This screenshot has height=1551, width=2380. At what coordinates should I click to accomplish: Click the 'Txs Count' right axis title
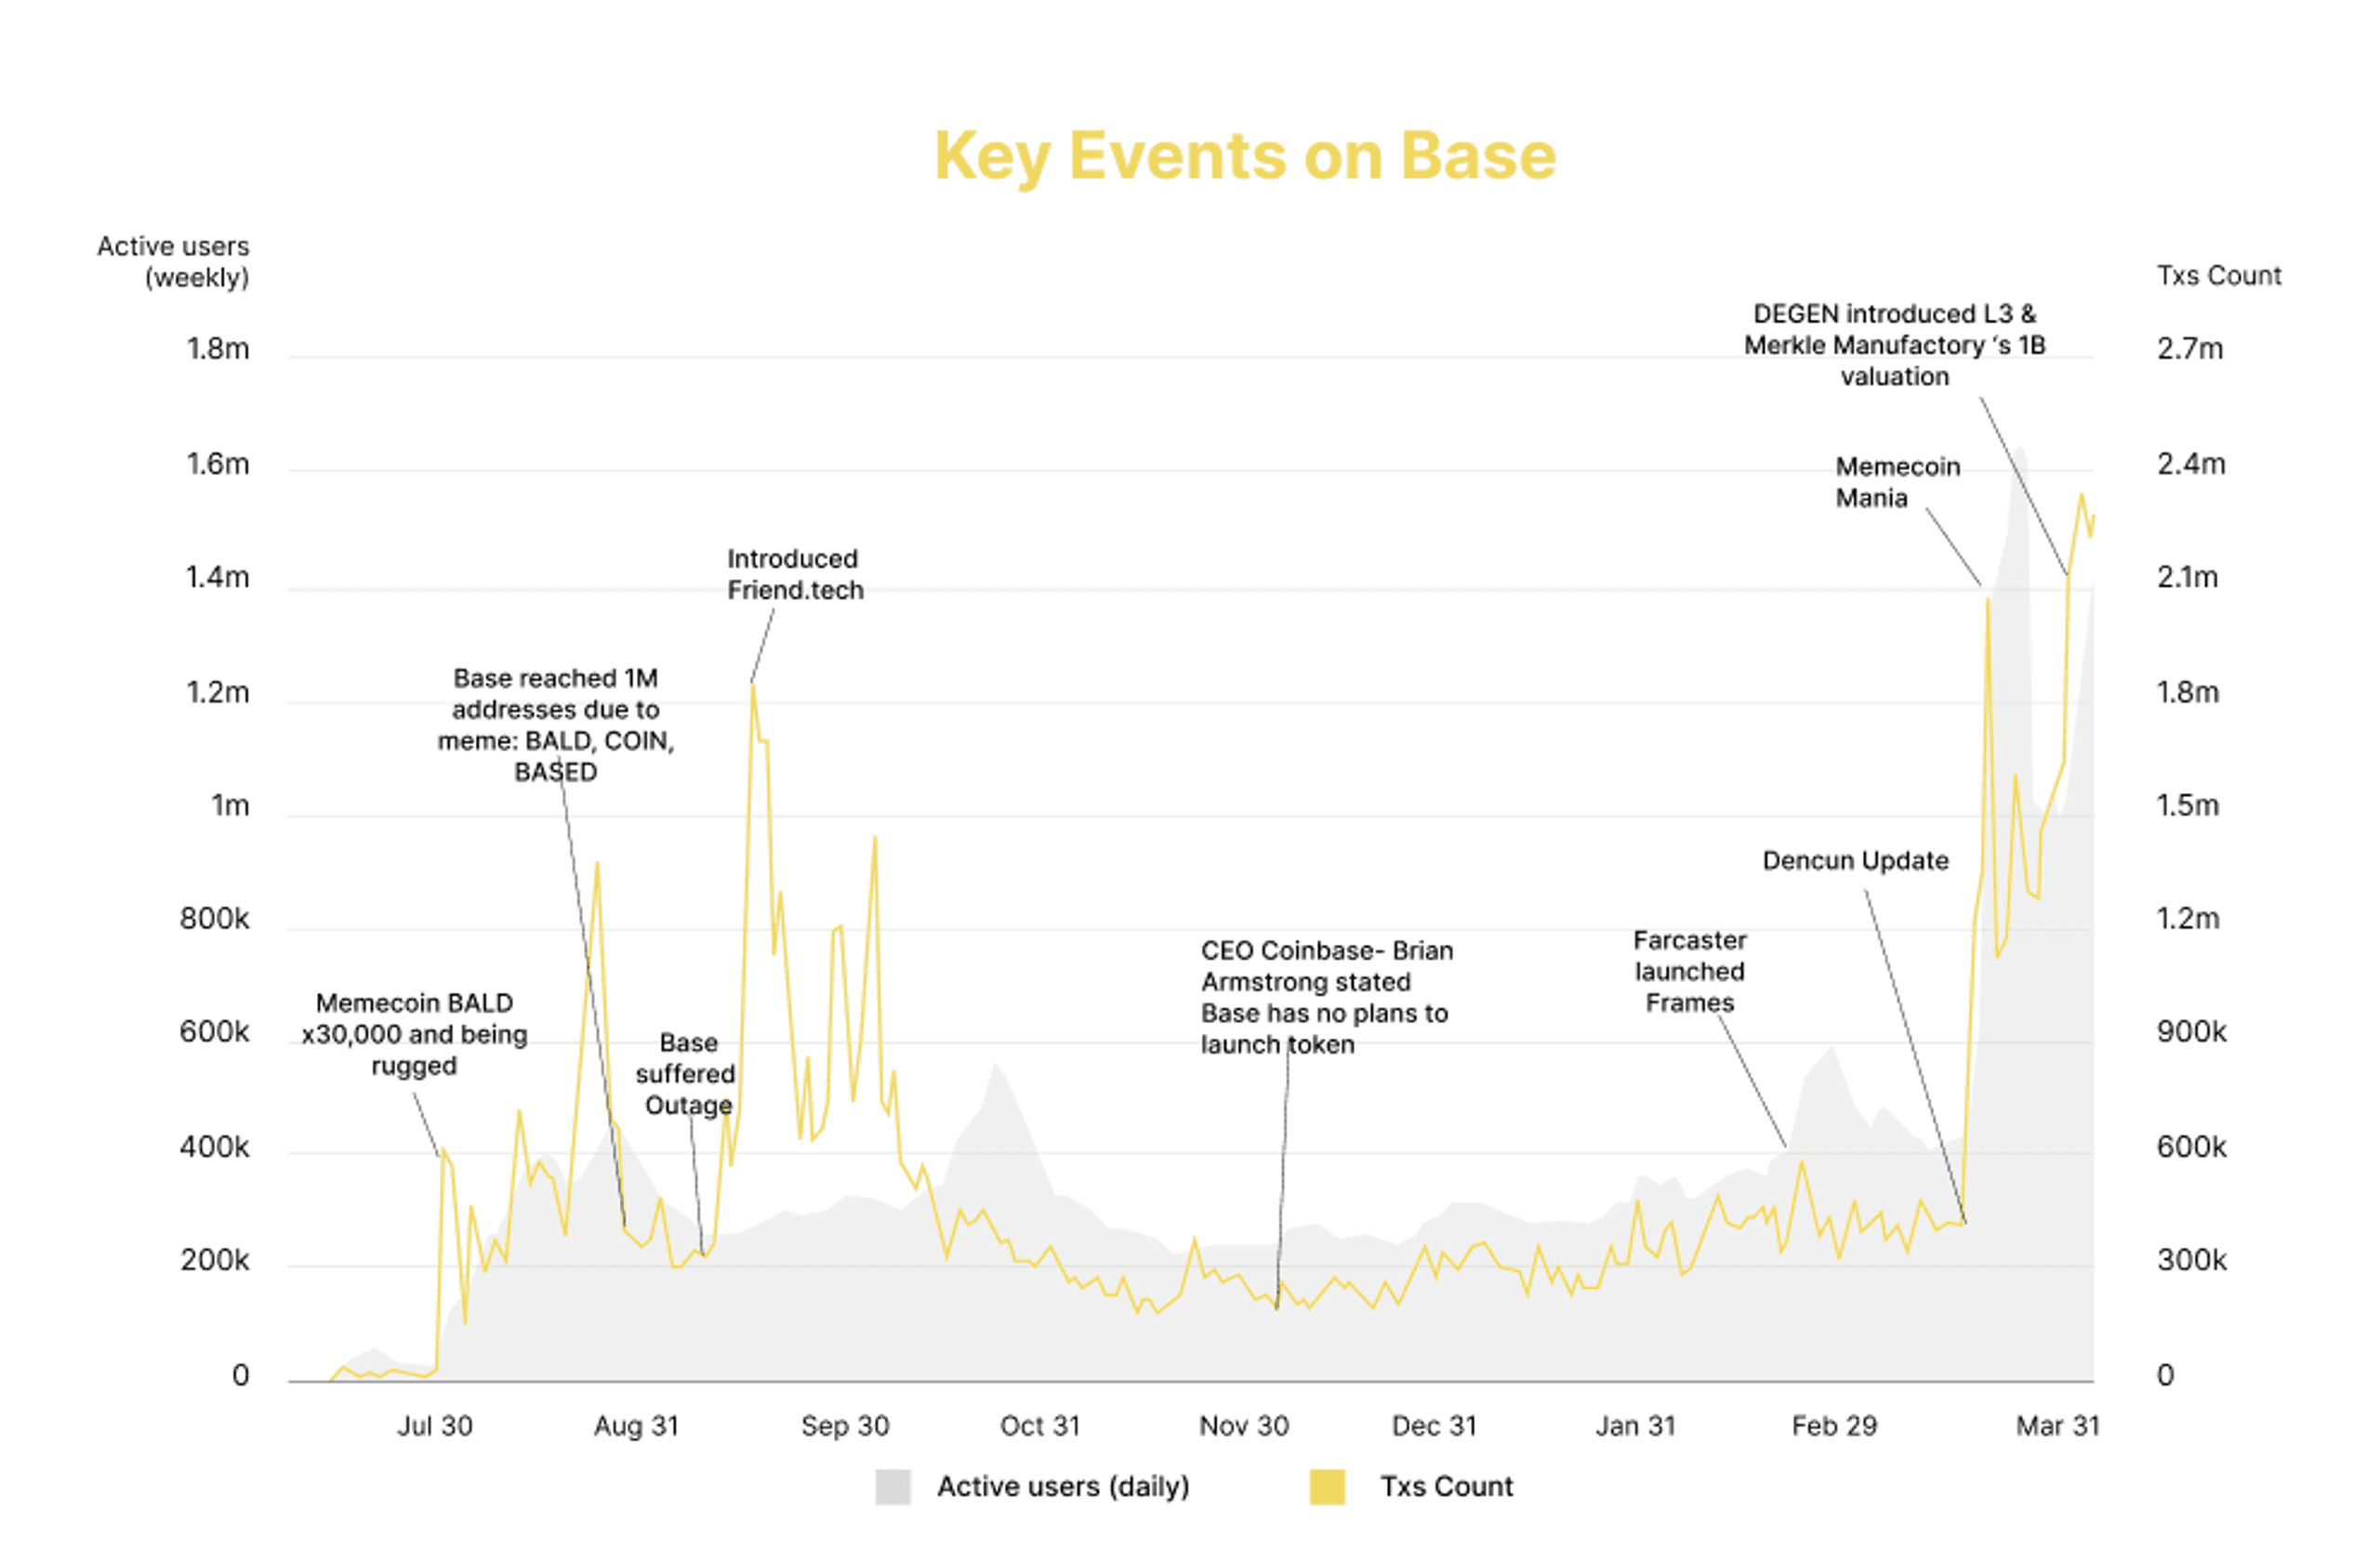coord(2218,275)
